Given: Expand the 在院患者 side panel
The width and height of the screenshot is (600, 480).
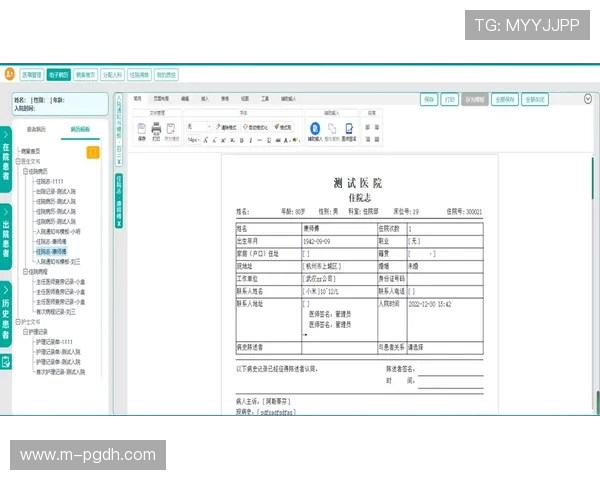Looking at the screenshot, I should (x=6, y=159).
